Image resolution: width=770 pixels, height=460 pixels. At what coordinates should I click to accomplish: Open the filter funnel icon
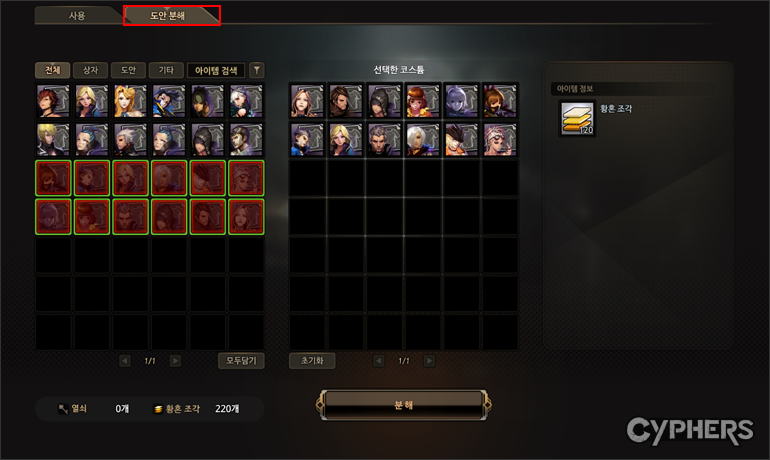[256, 70]
